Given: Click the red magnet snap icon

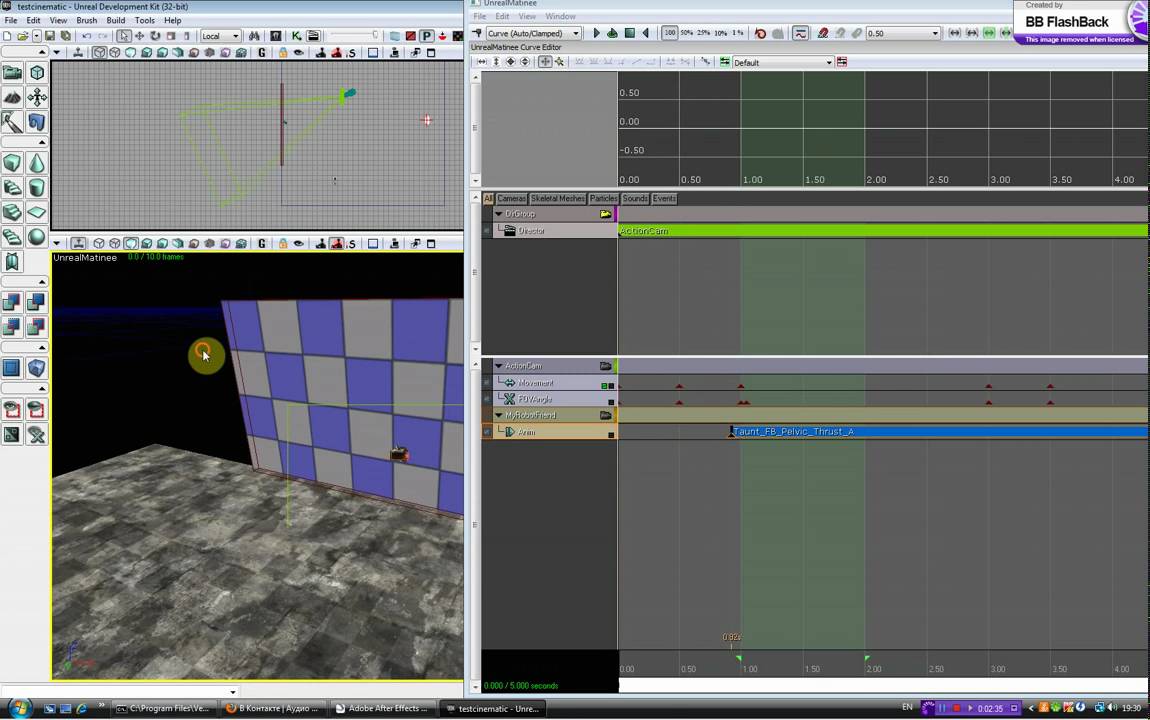Looking at the screenshot, I should point(823,33).
